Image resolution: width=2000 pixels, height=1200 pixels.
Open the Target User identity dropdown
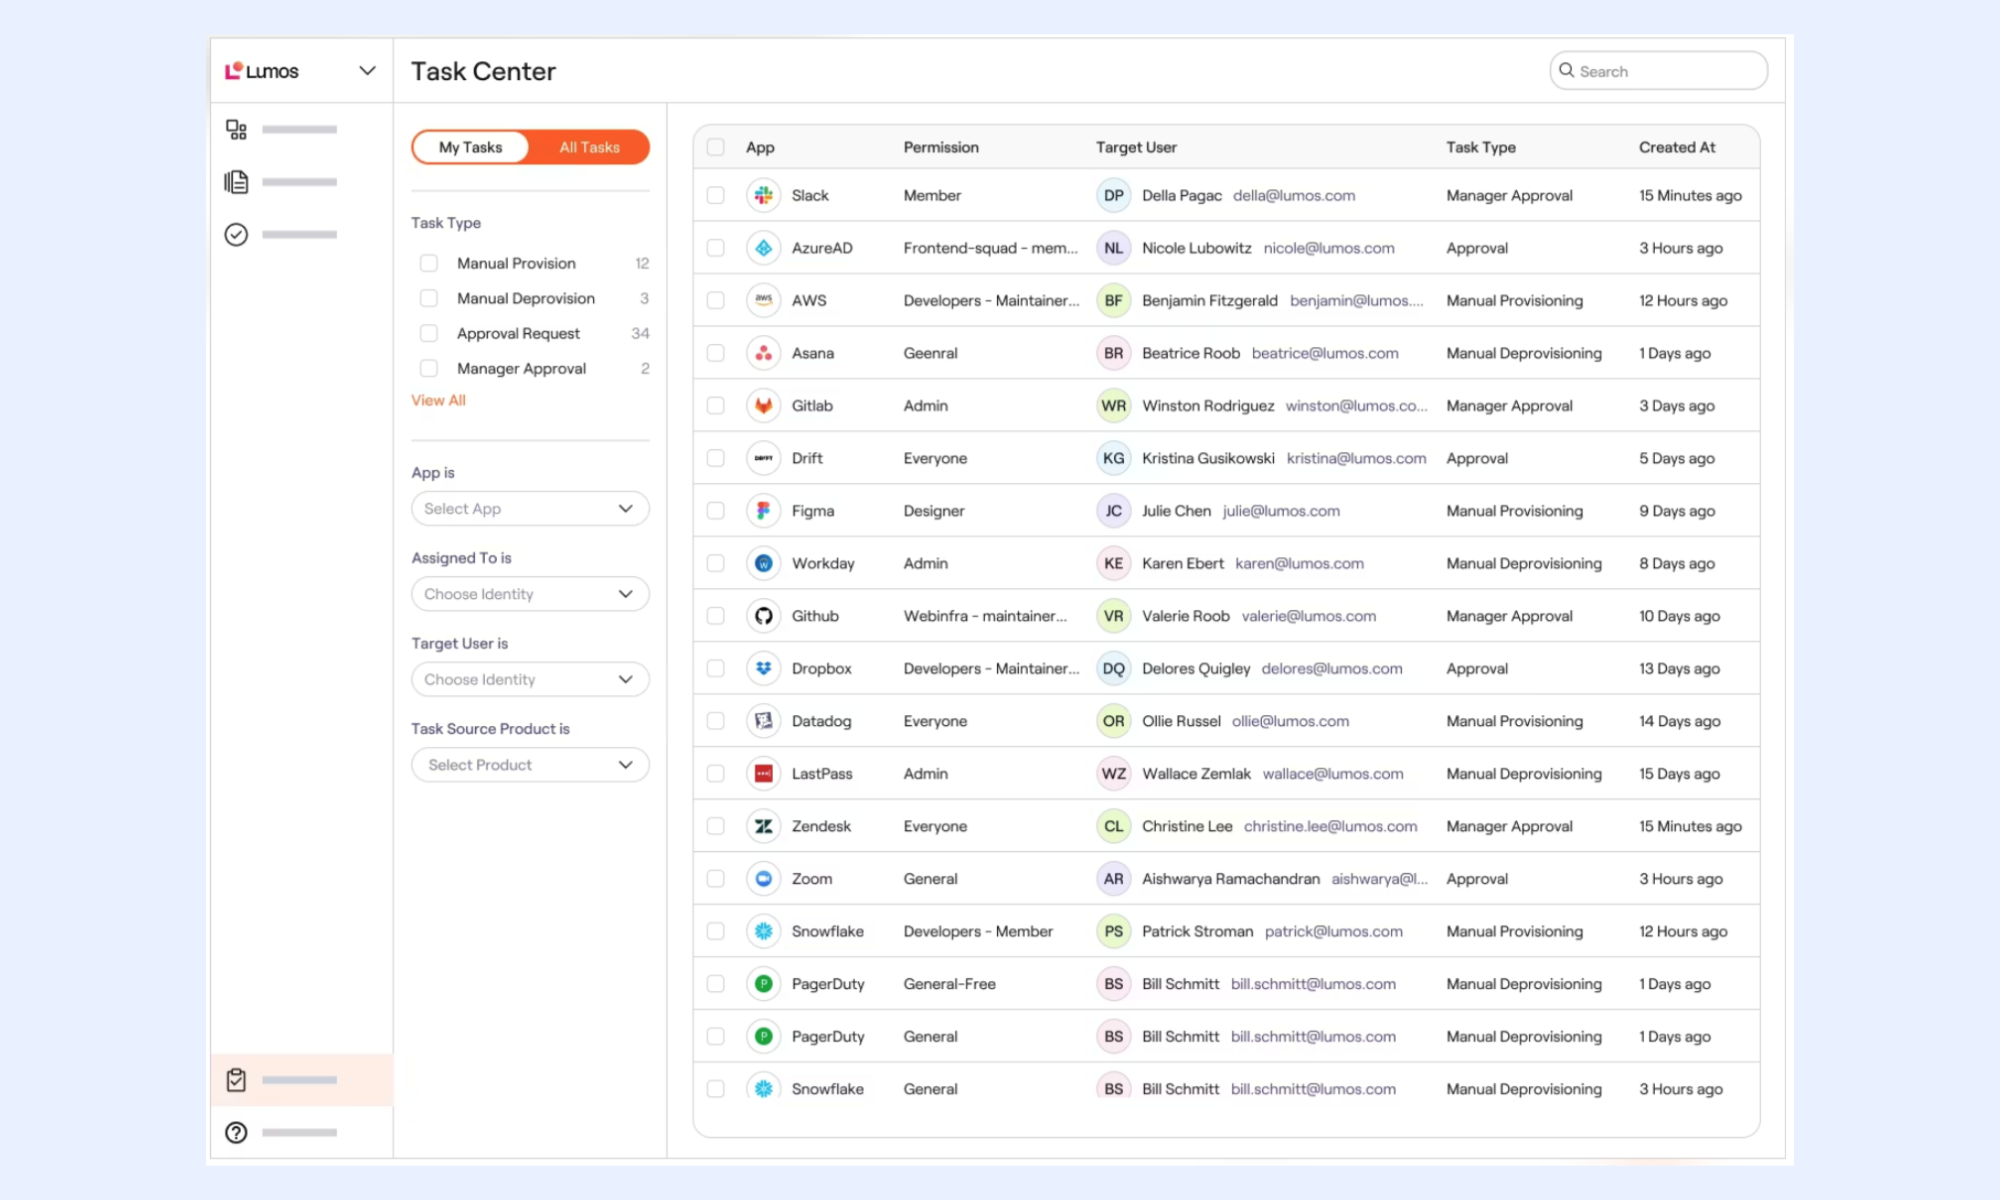coord(530,680)
